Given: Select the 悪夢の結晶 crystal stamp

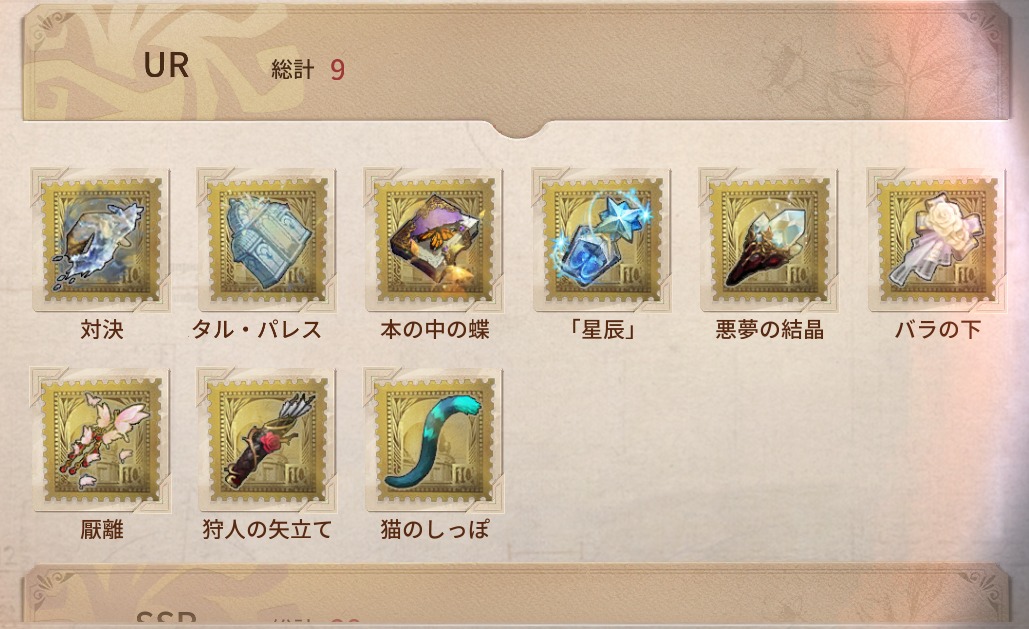Looking at the screenshot, I should click(x=769, y=240).
